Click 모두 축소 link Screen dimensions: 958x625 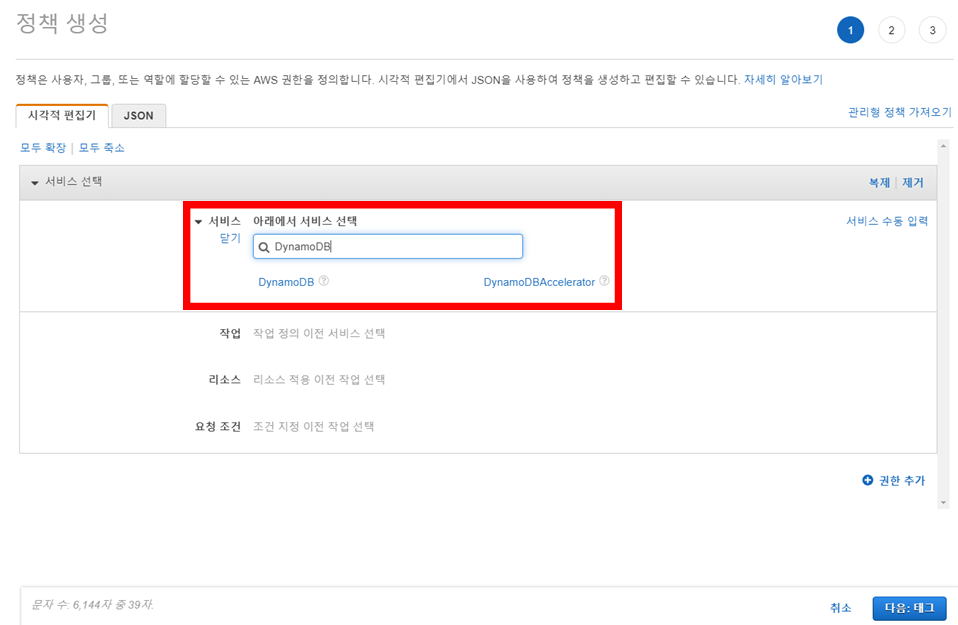[101, 148]
